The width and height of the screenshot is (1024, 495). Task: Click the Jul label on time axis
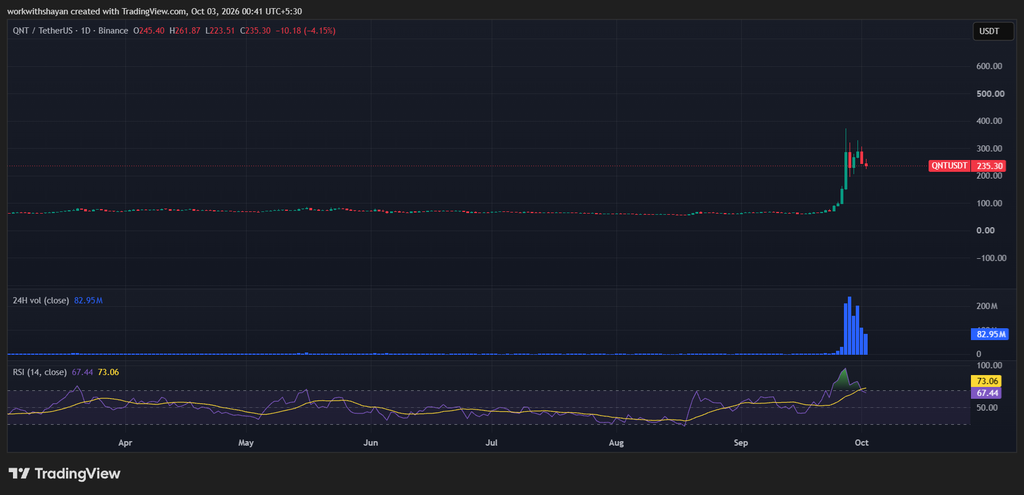(x=492, y=443)
